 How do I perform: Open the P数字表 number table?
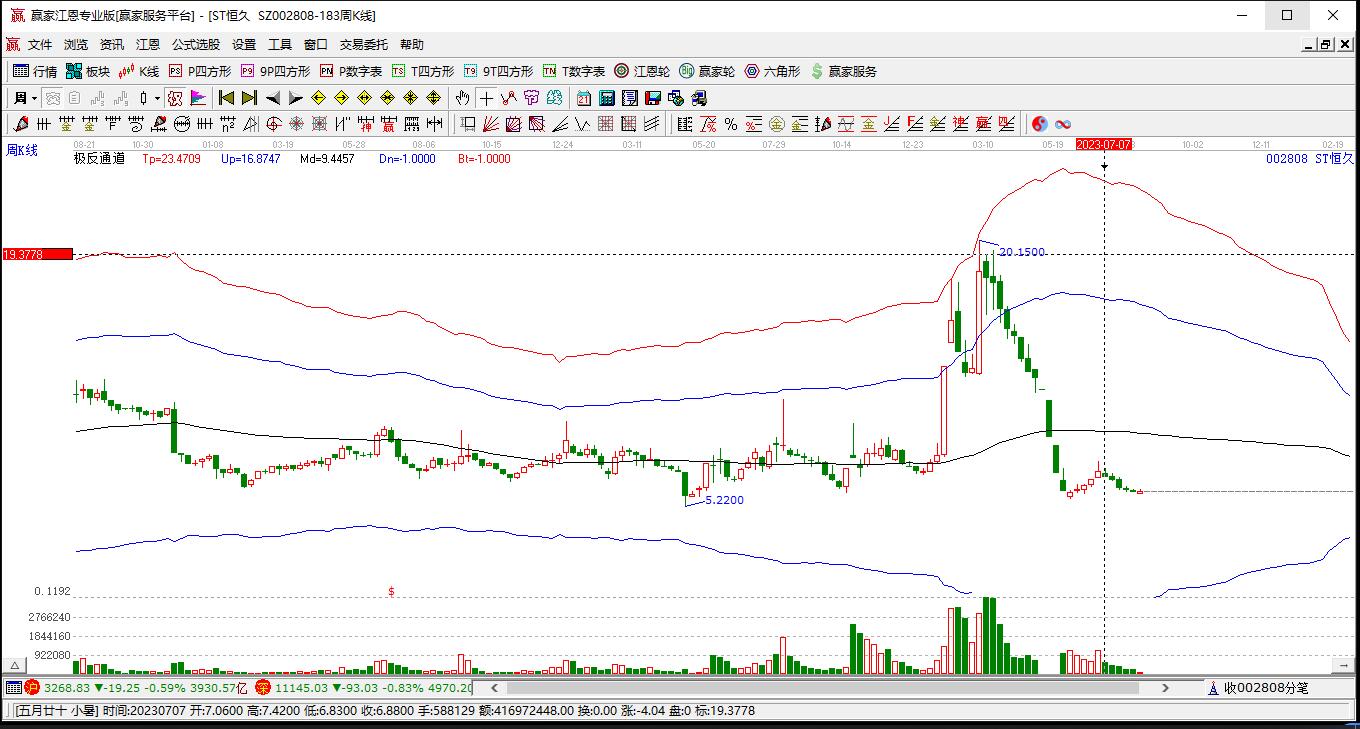click(351, 71)
